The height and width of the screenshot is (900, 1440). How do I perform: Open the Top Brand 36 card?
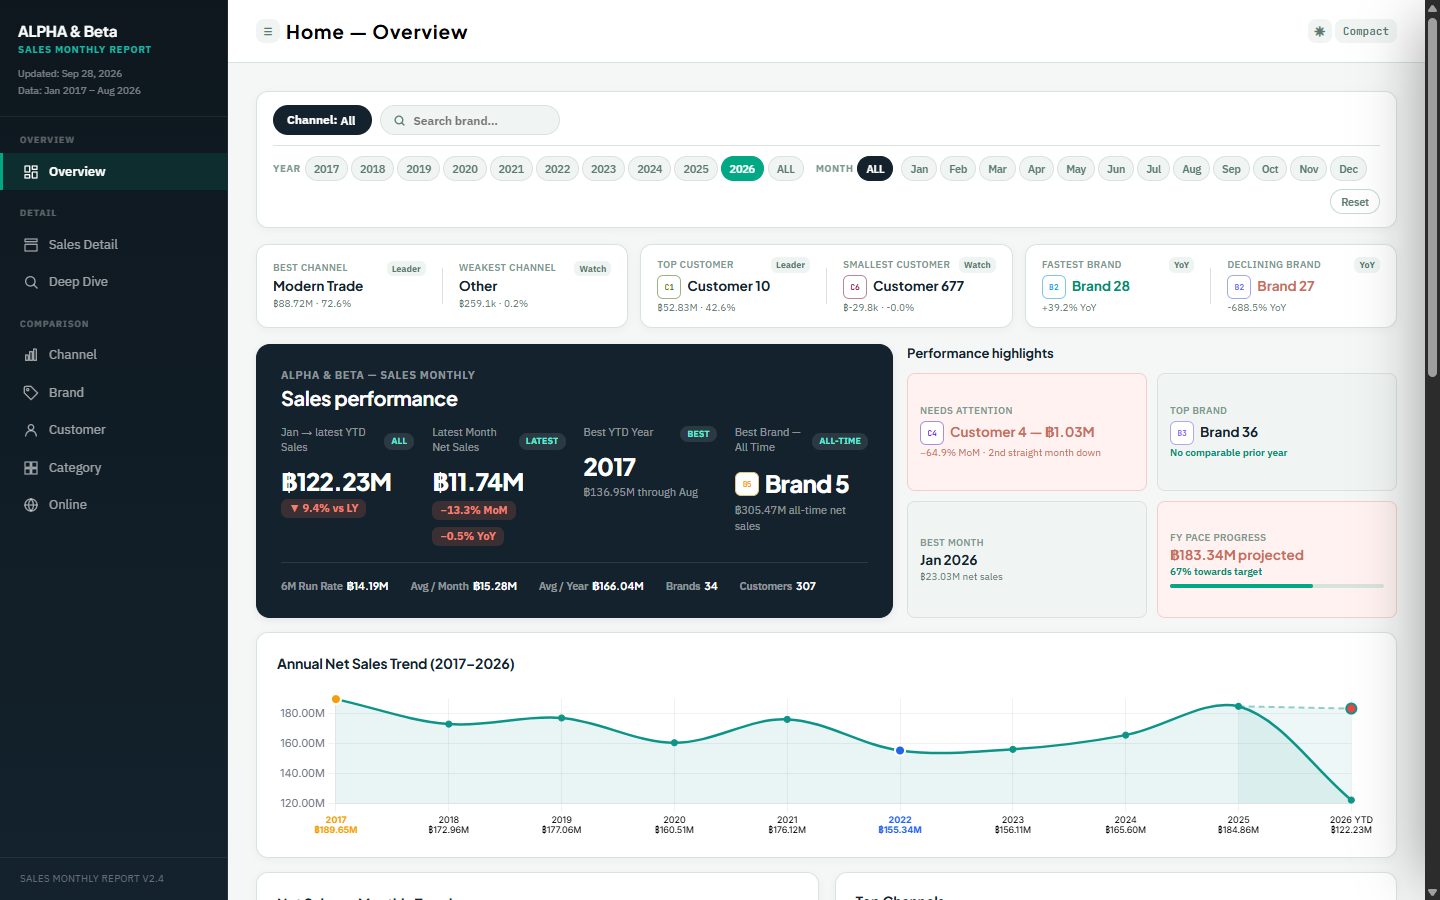click(1276, 432)
